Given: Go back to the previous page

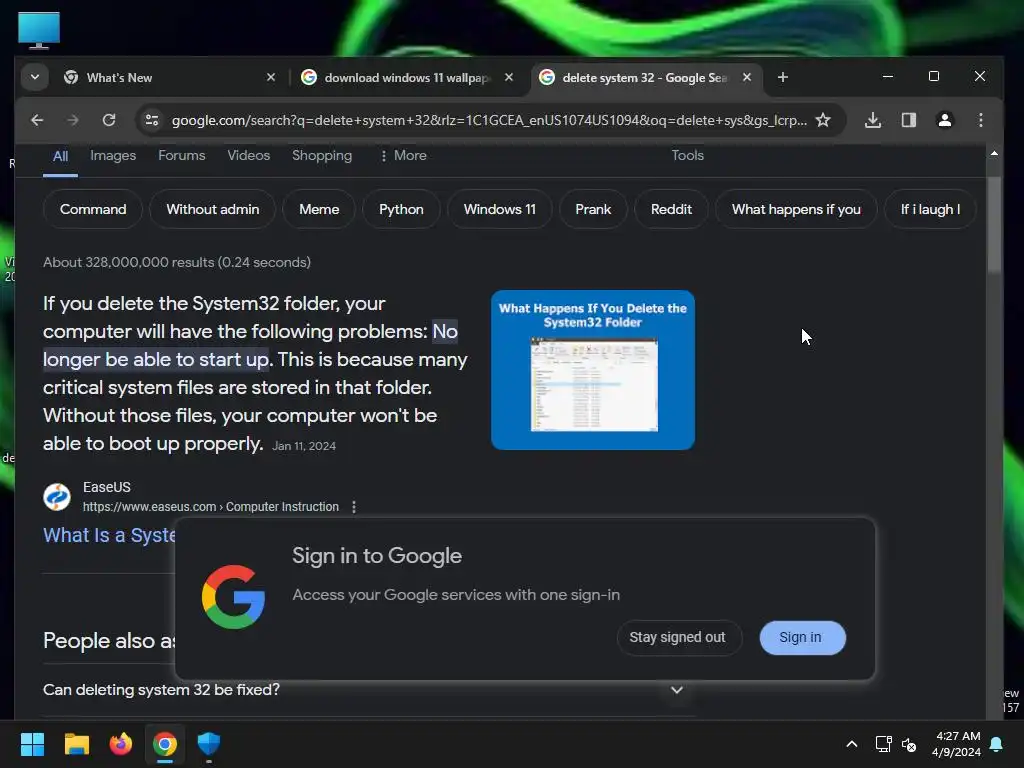Looking at the screenshot, I should click(x=37, y=120).
